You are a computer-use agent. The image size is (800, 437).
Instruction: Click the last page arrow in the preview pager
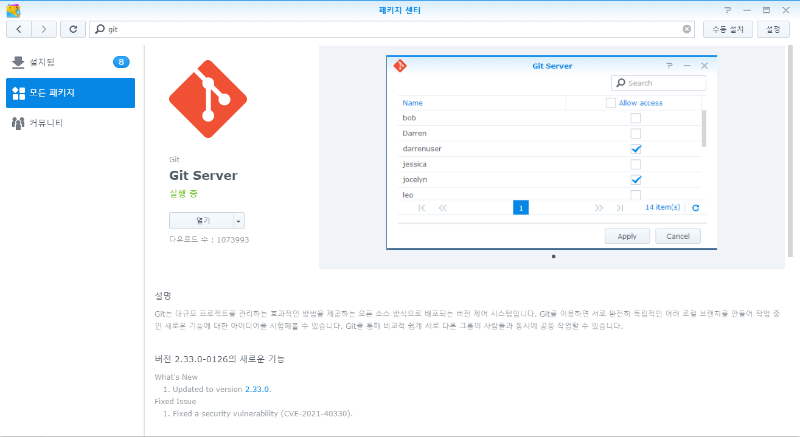click(x=619, y=208)
